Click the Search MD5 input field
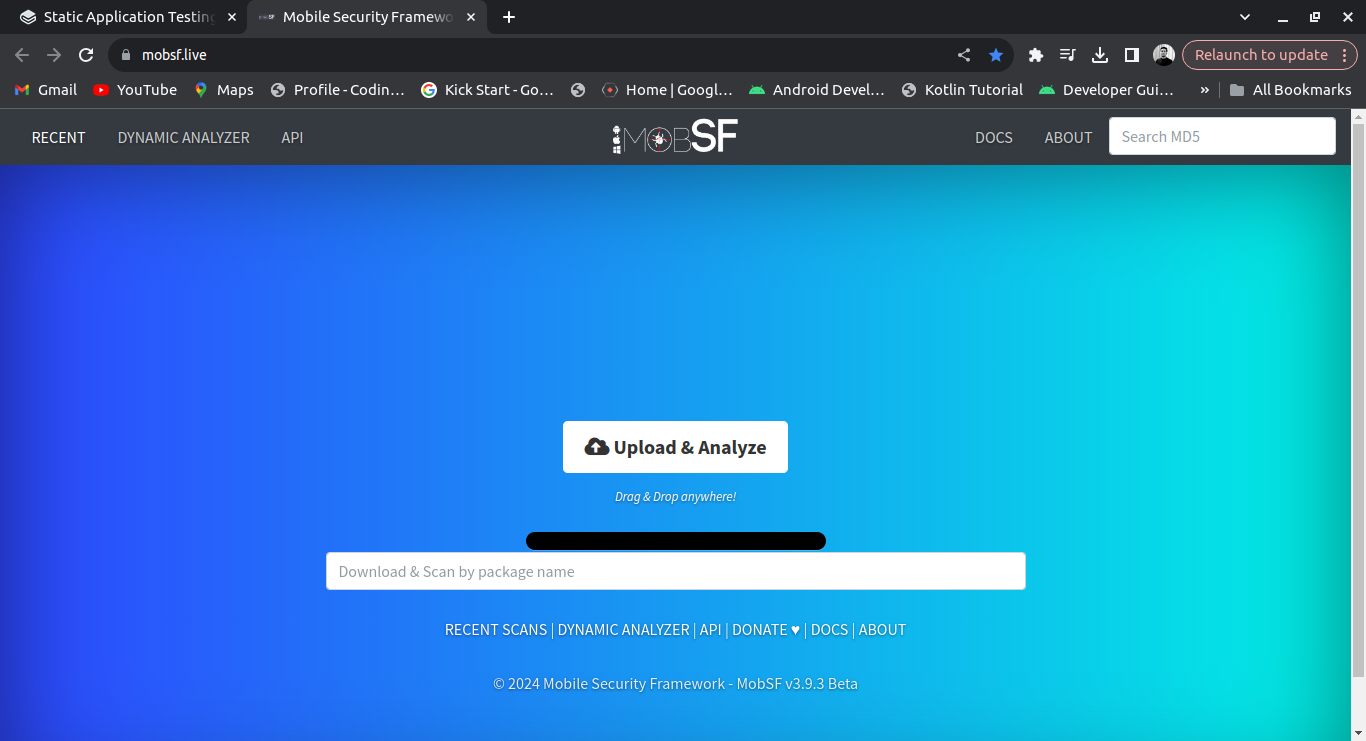 1221,137
